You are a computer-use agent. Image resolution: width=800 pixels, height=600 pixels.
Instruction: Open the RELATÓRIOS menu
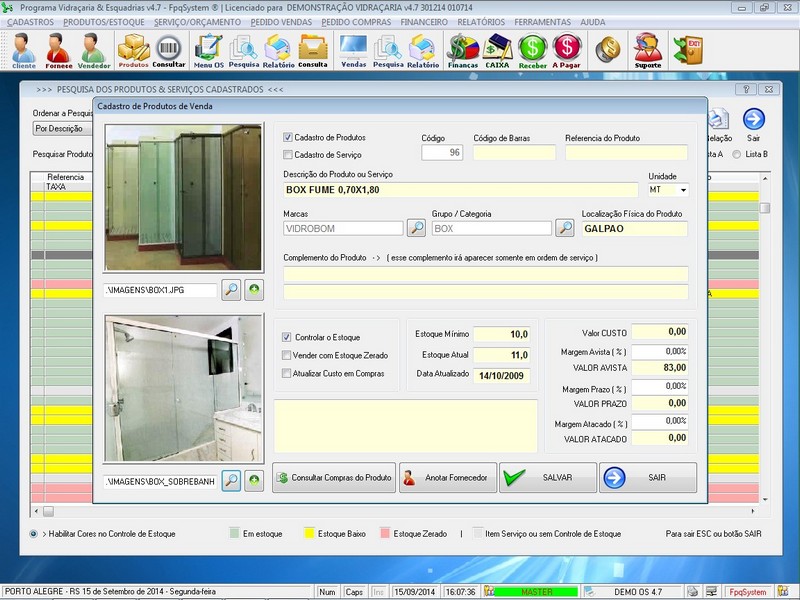tap(481, 22)
